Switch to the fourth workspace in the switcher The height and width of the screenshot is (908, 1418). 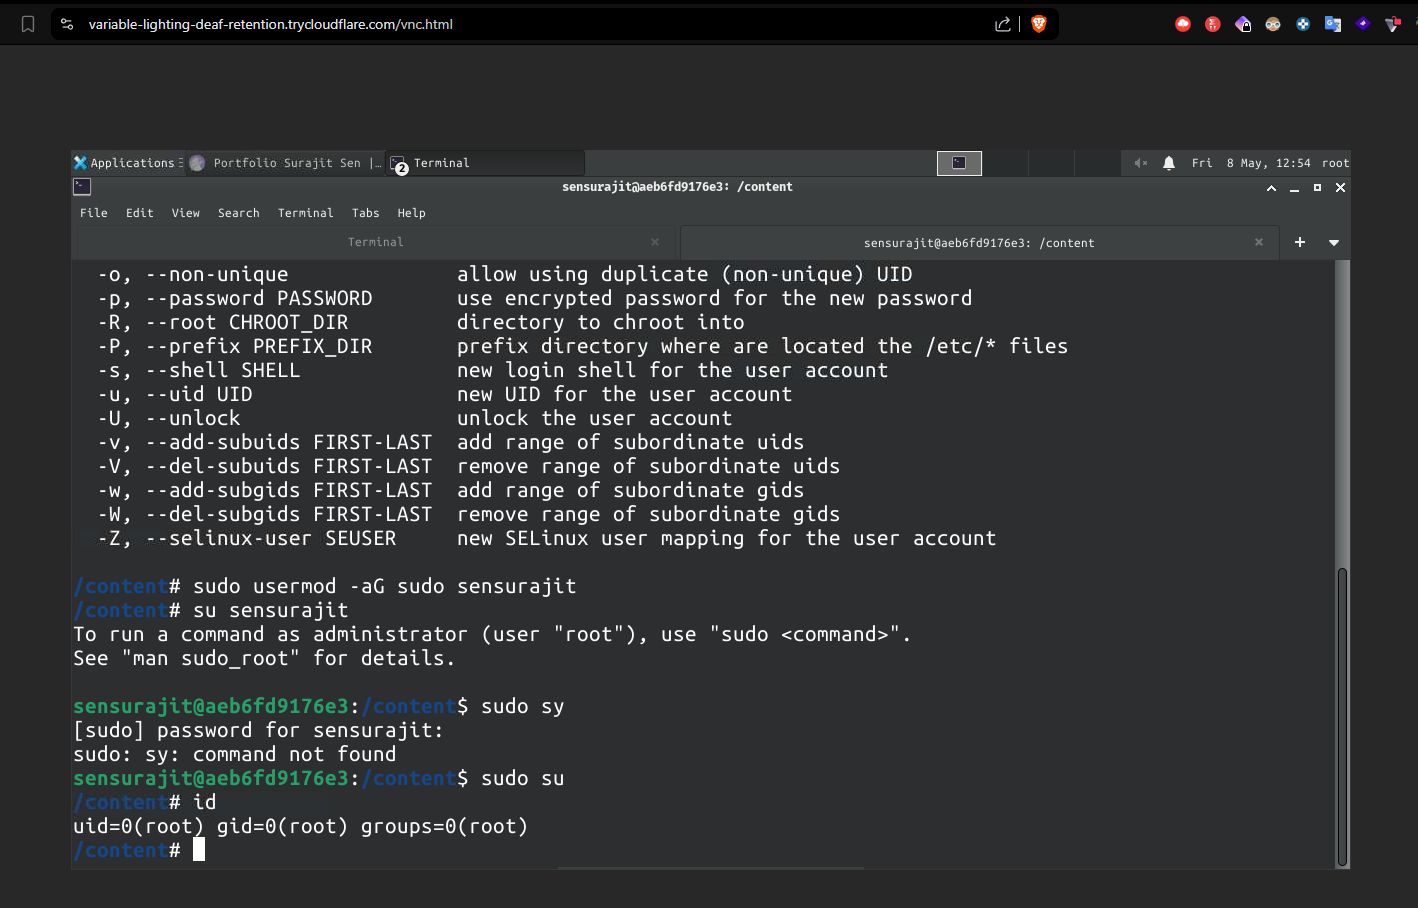(1097, 163)
